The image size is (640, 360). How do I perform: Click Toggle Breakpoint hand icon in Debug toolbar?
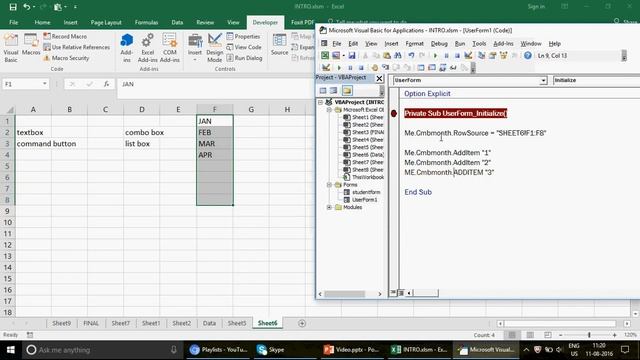[374, 68]
